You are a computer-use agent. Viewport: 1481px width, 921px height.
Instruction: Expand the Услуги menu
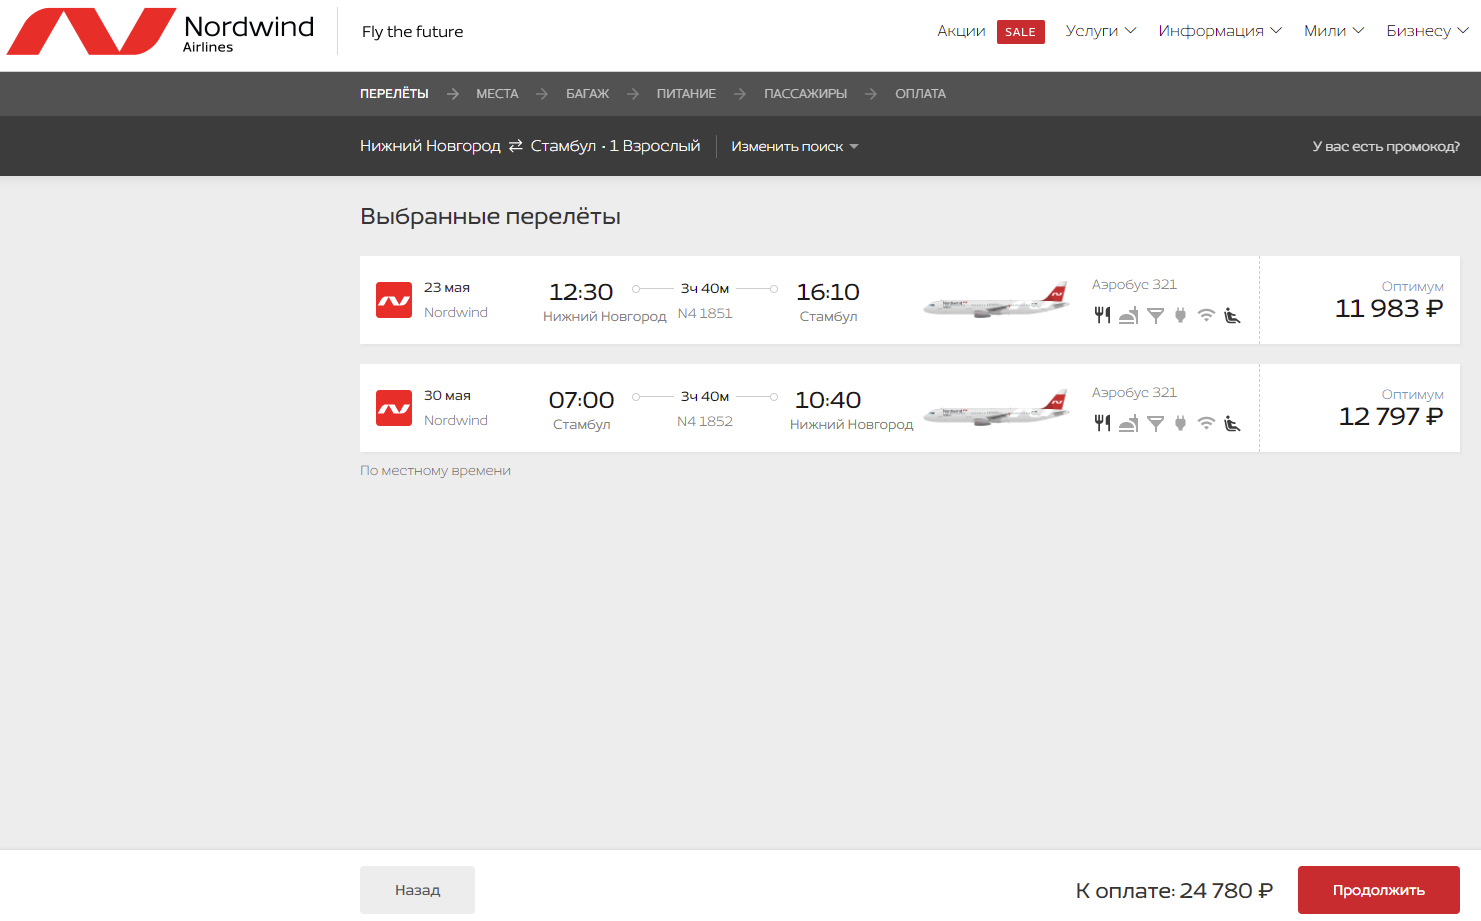[1101, 31]
